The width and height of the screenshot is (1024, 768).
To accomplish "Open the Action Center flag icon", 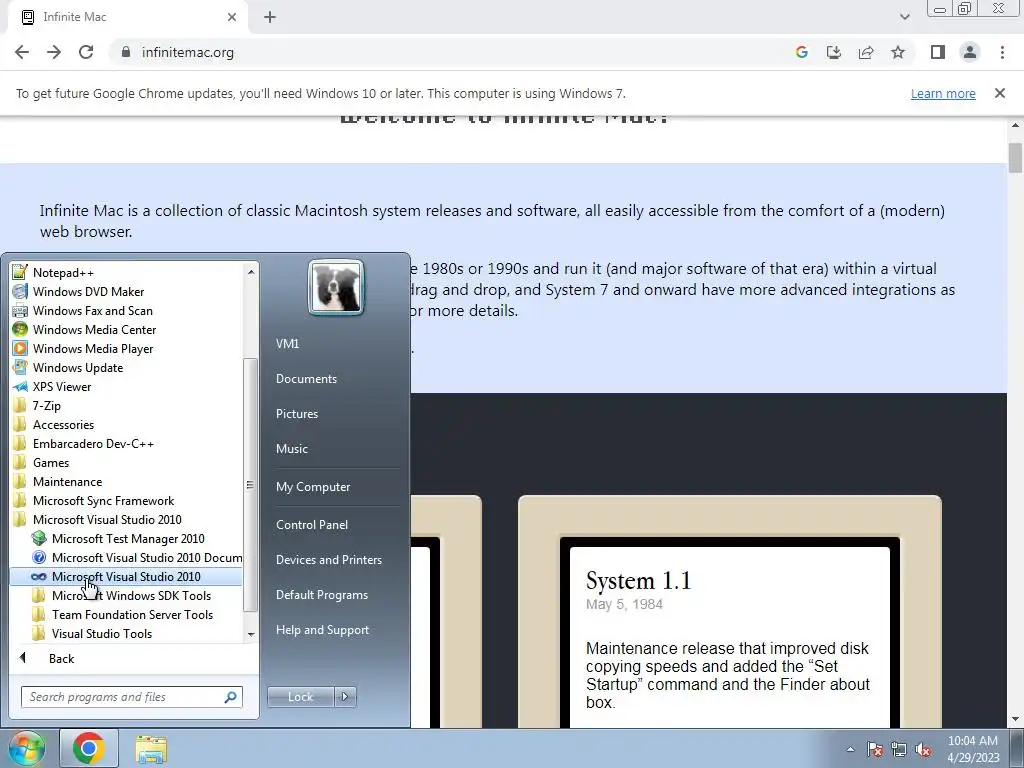I will (875, 749).
